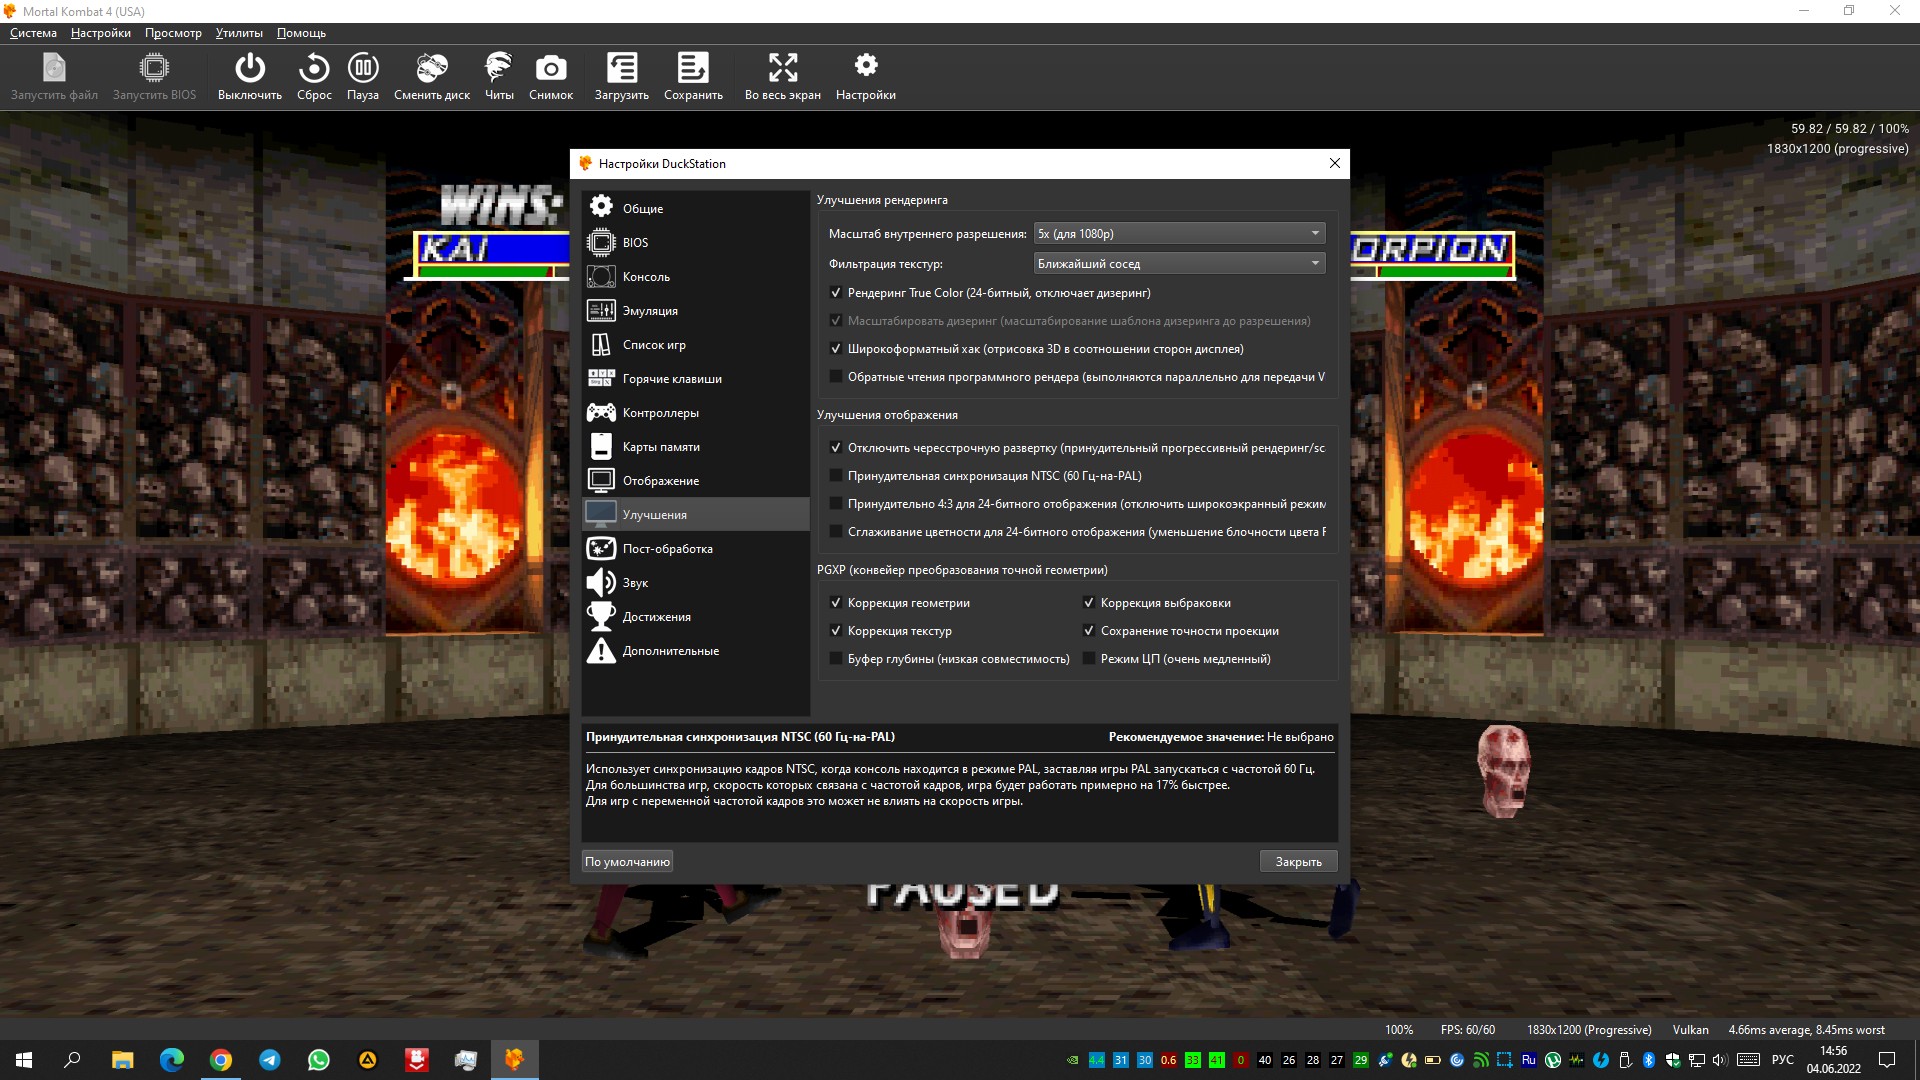Select Пост-обработка in settings sidebar

click(696, 548)
